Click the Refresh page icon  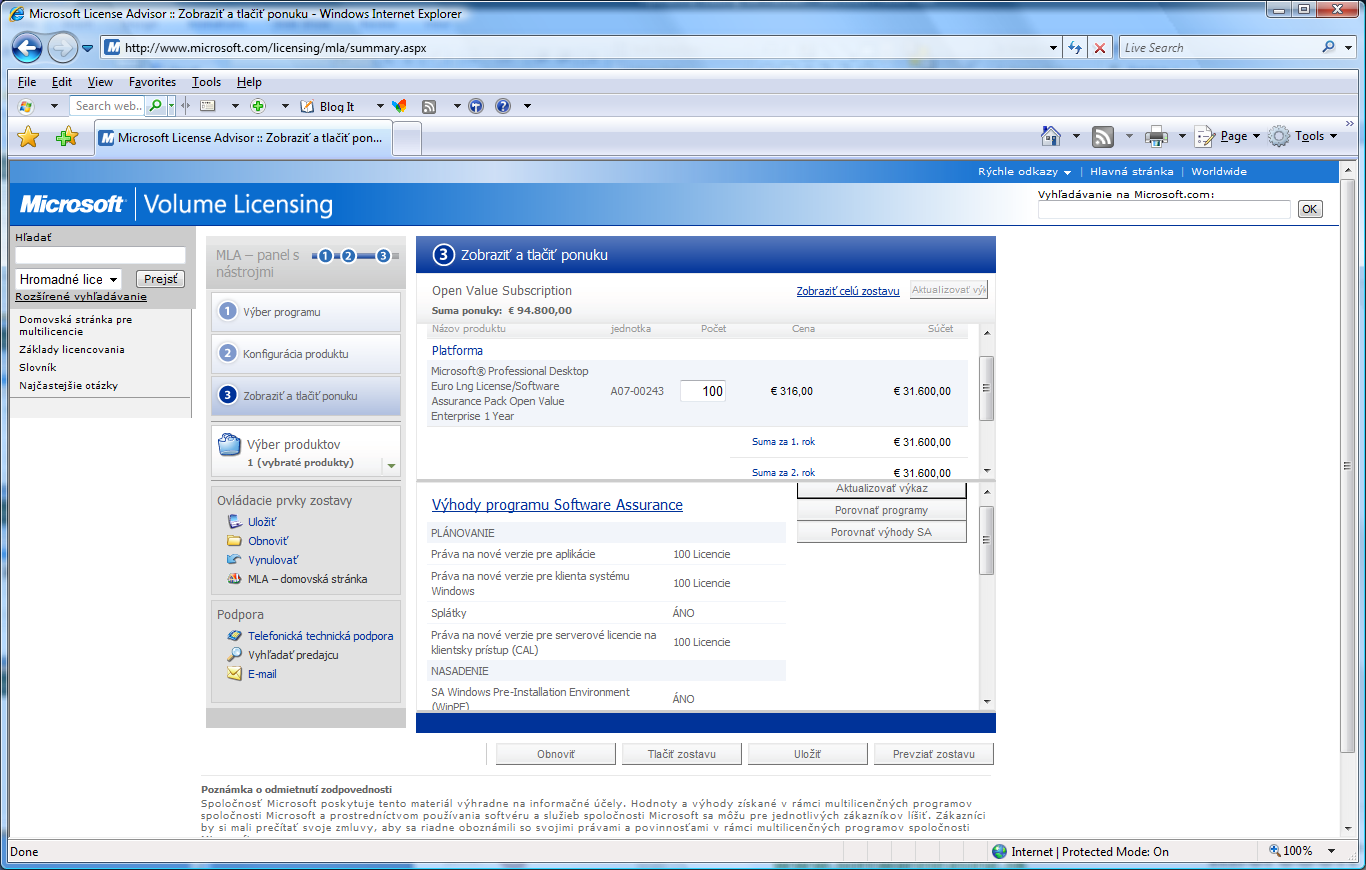1075,48
